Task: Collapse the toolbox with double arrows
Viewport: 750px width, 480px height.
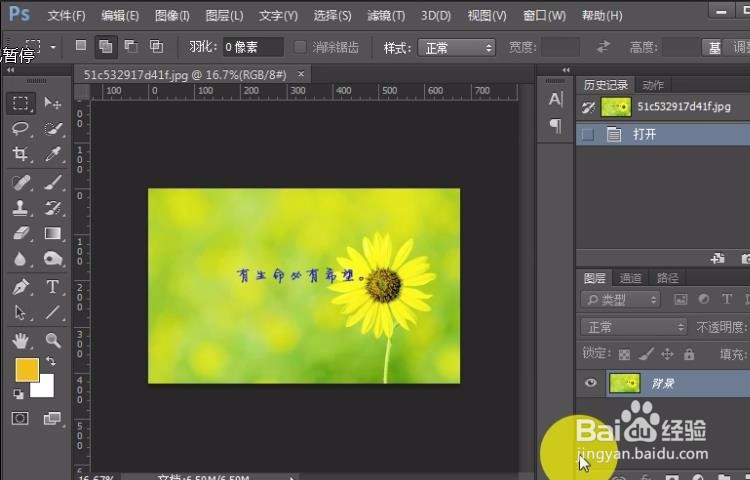Action: [10, 70]
